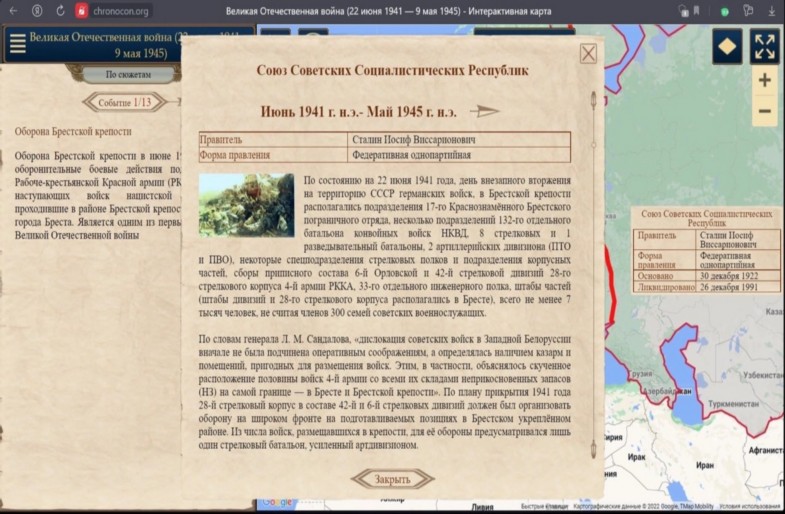The width and height of the screenshot is (785, 514).
Task: Go back in browser
Action: point(13,10)
